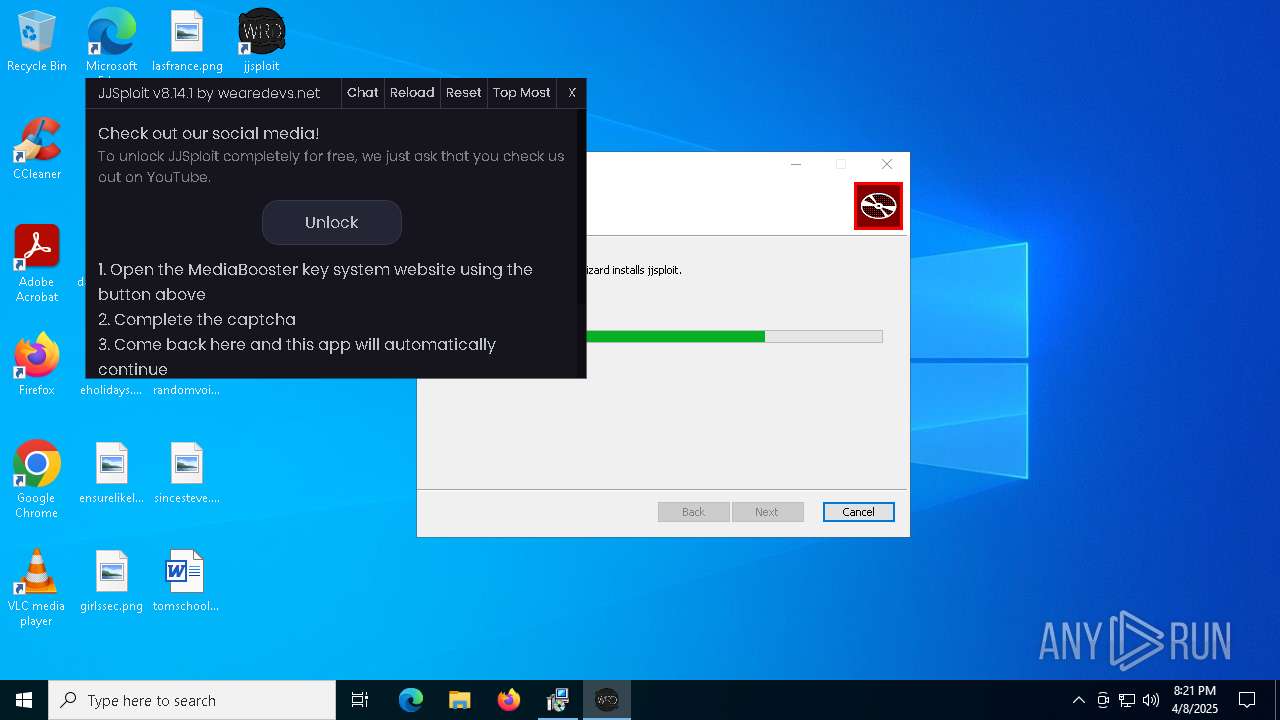Select the eholidays... desktop file label
Viewport: 1280px width, 720px height.
[111, 390]
